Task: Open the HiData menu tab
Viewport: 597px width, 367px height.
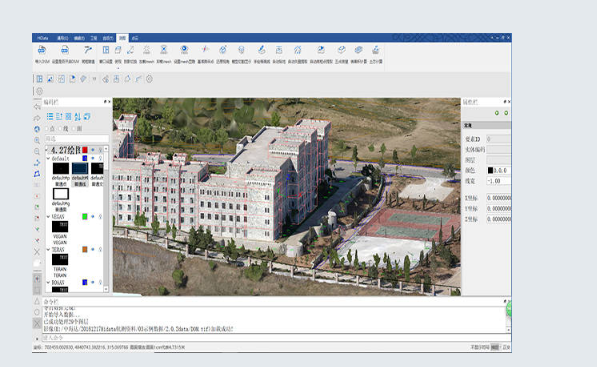Action: (43, 38)
